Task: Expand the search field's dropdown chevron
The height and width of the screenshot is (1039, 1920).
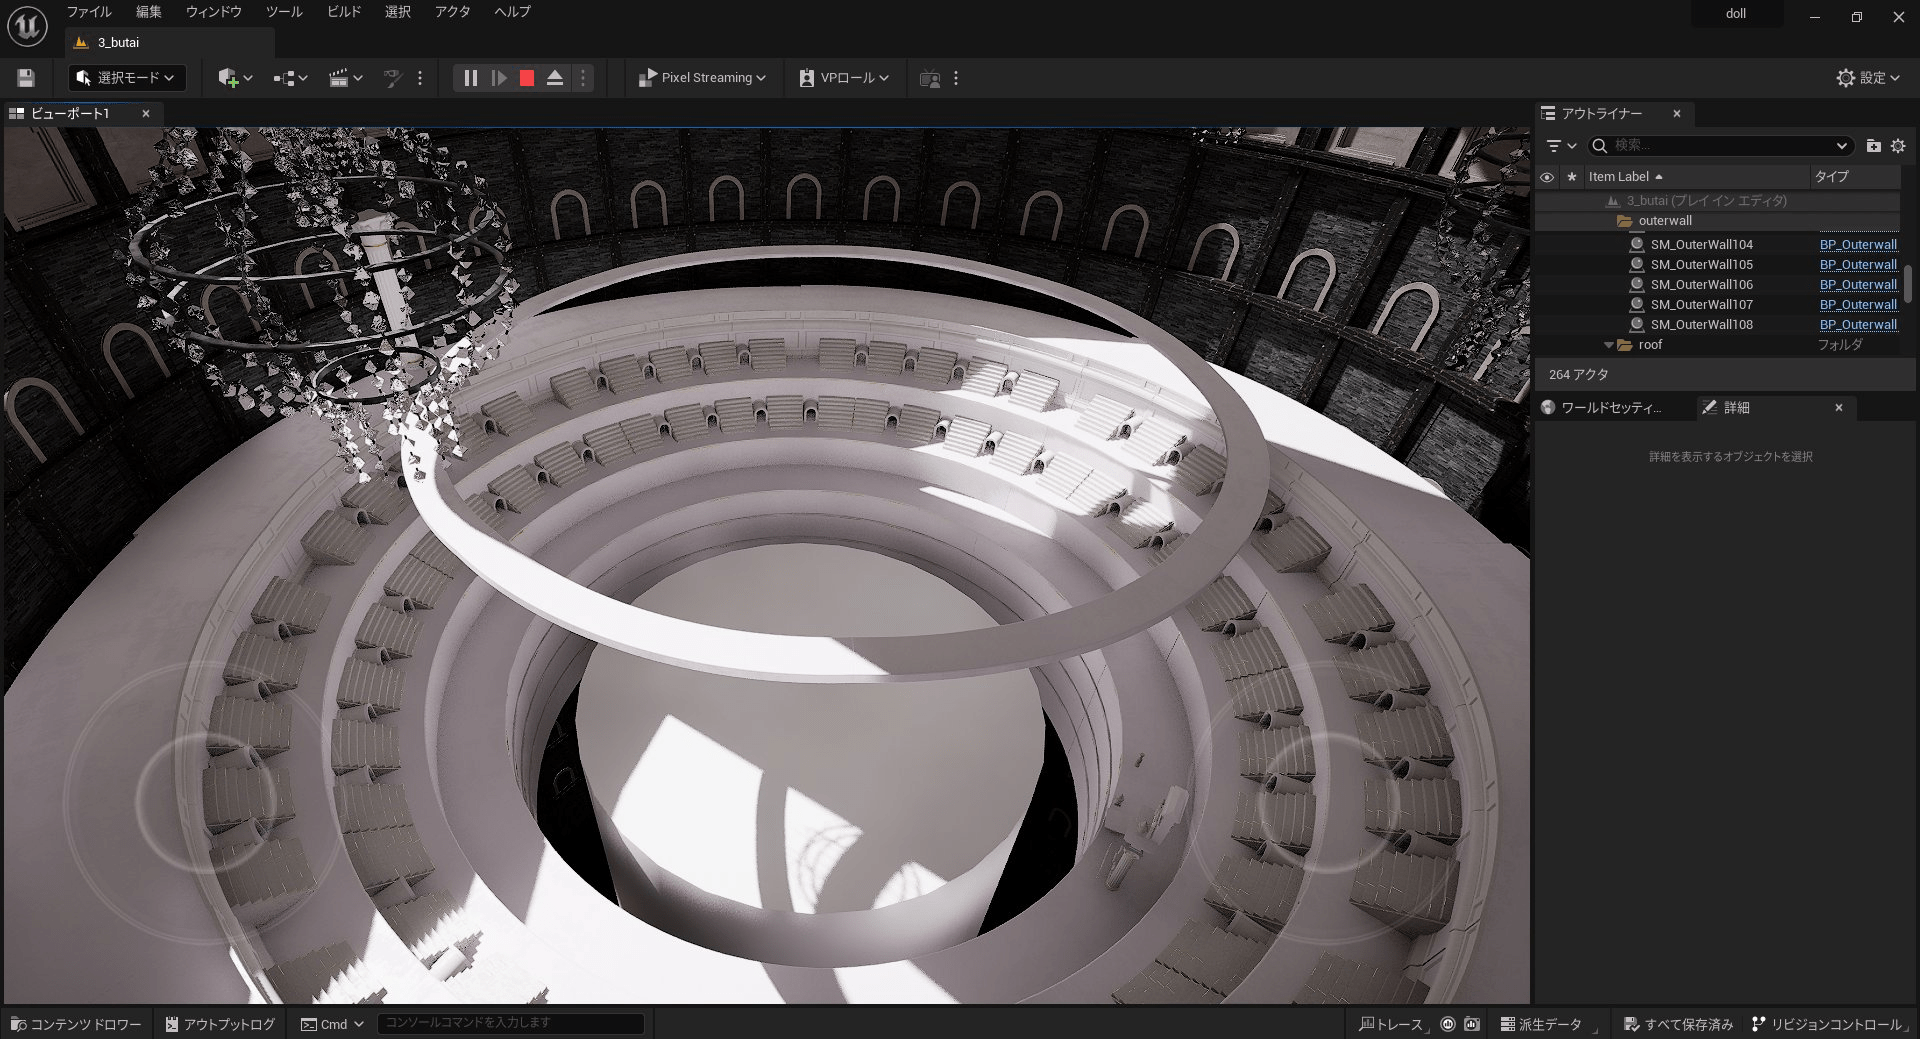Action: pos(1842,146)
